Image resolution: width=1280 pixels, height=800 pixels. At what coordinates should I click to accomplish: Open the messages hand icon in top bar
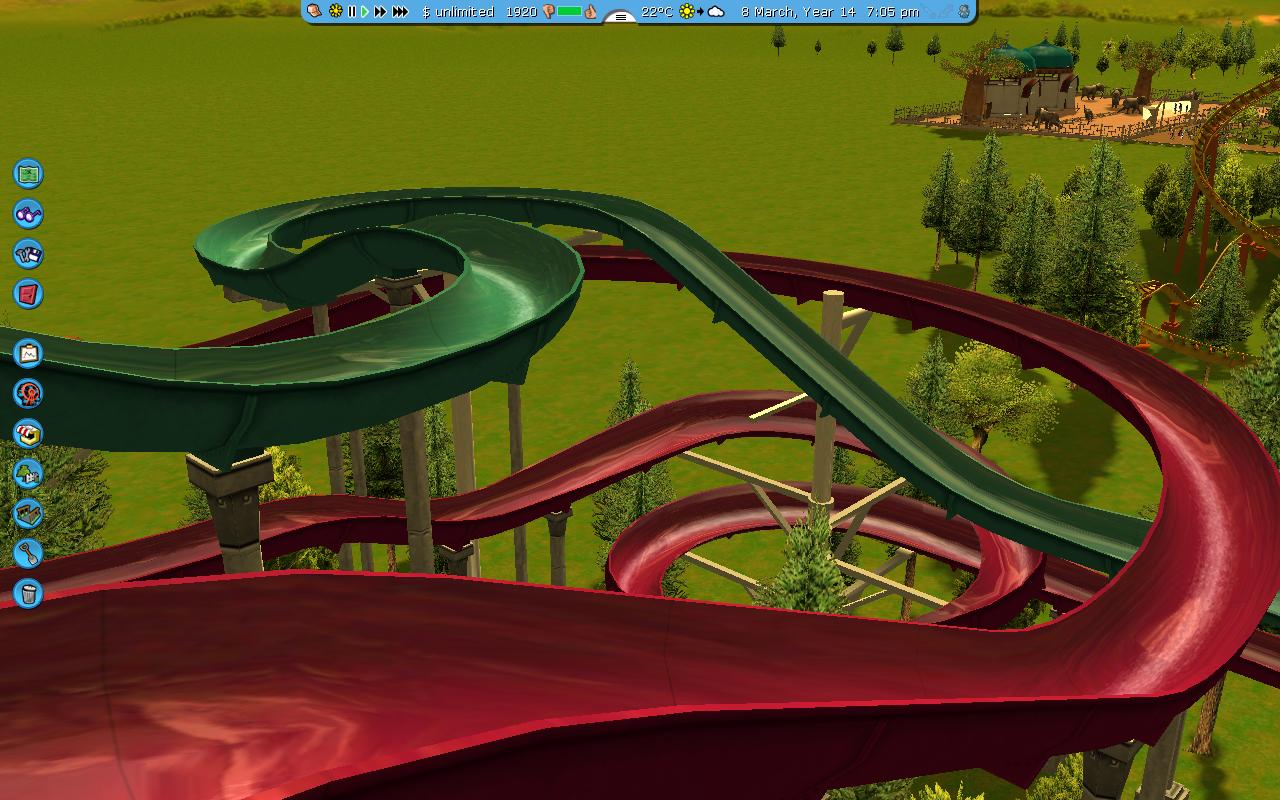tap(314, 11)
